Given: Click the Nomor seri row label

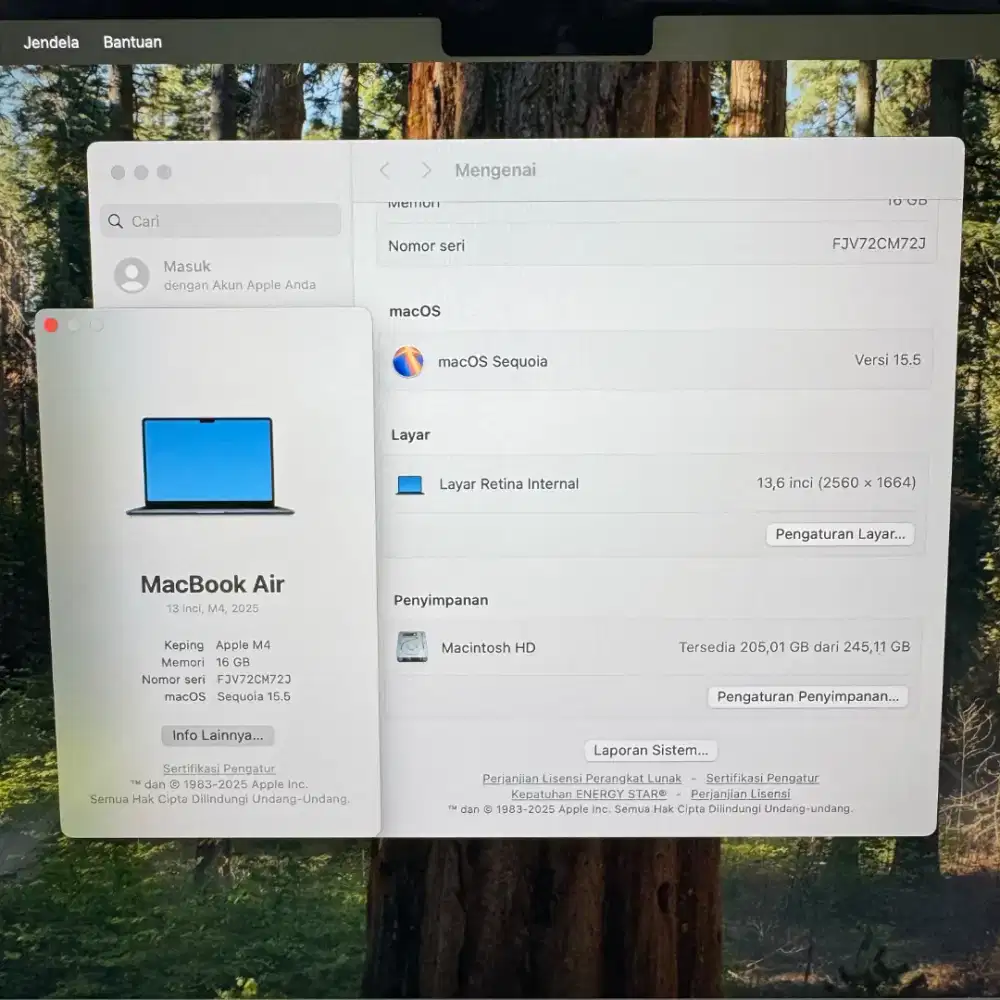Looking at the screenshot, I should pos(426,246).
